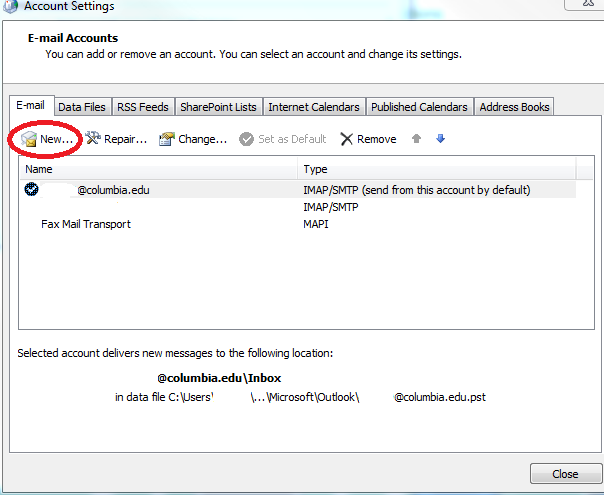Click the @columbia.edu\Inbox location text

pos(219,378)
